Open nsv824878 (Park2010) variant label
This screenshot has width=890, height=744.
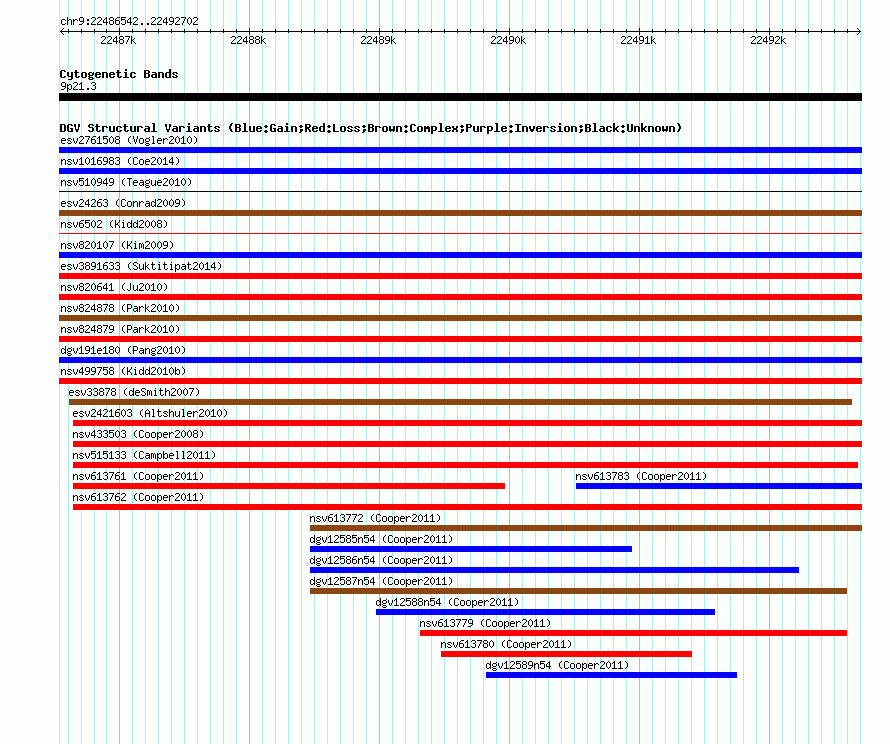[x=120, y=308]
